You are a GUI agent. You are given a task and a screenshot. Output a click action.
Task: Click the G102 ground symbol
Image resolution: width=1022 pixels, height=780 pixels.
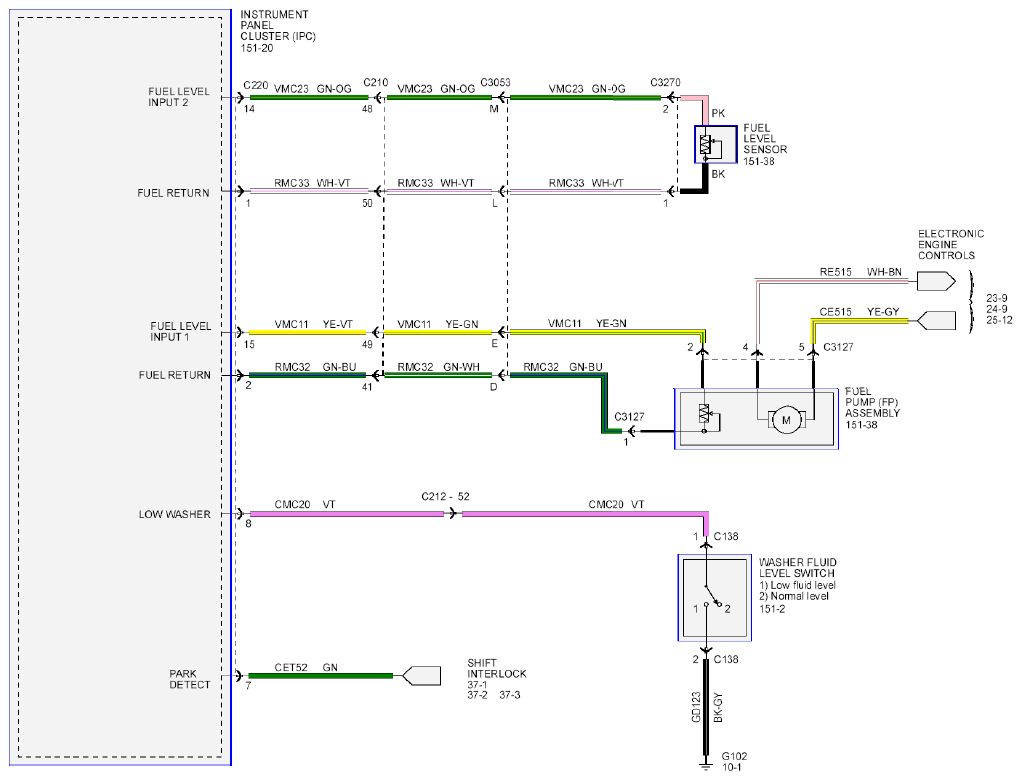point(705,764)
